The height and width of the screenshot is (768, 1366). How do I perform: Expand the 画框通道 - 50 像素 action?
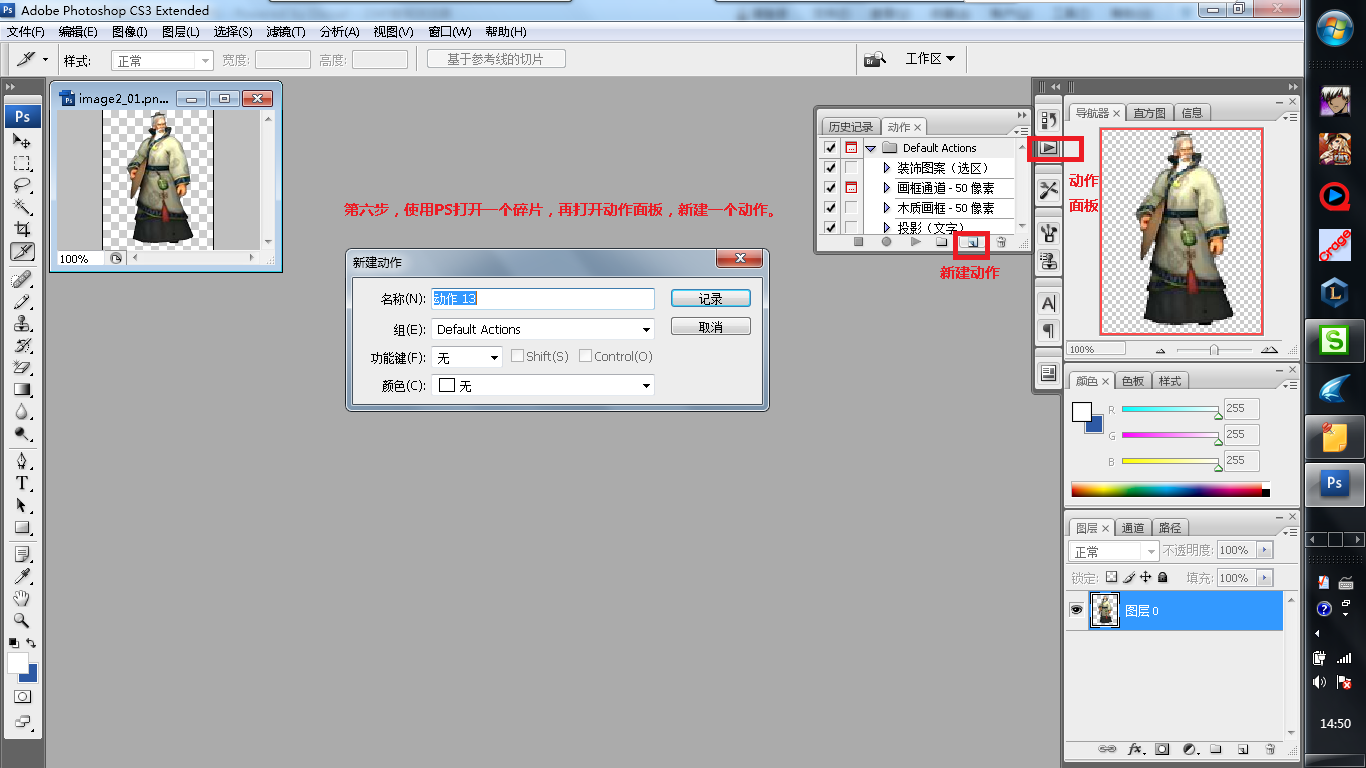click(887, 188)
